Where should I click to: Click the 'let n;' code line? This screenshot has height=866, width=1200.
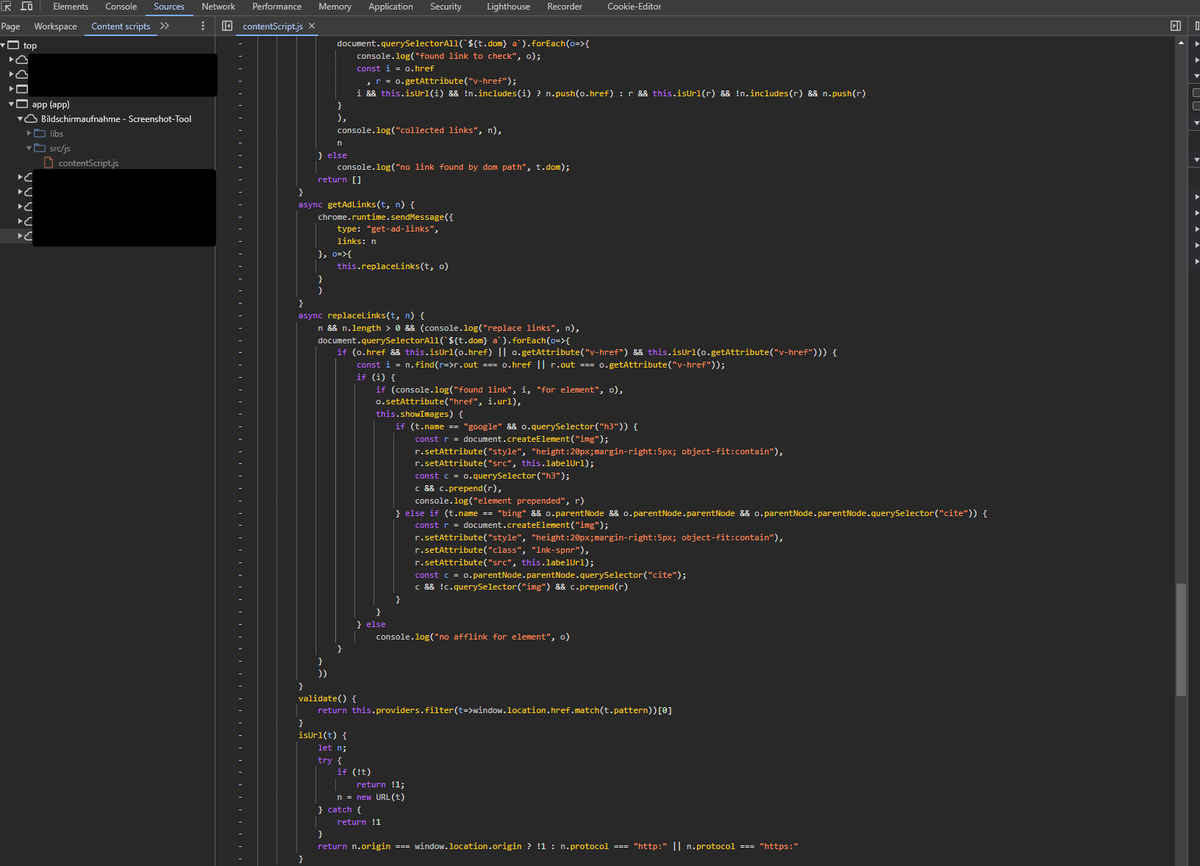(331, 747)
